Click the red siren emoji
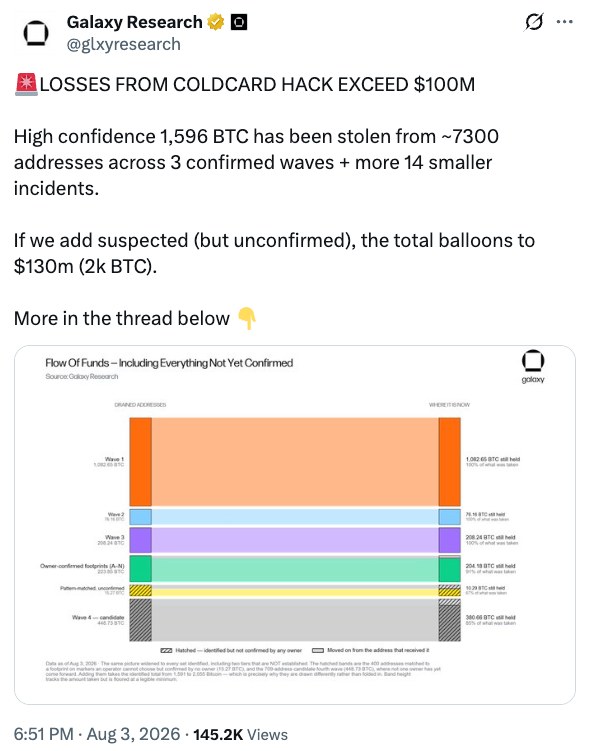 (26, 84)
